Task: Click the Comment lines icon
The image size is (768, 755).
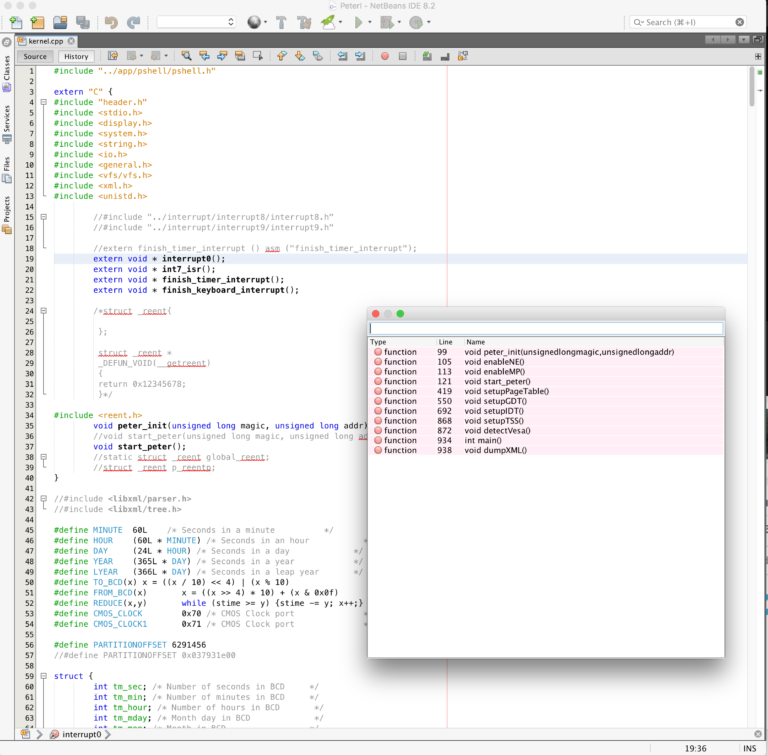Action: coord(427,56)
